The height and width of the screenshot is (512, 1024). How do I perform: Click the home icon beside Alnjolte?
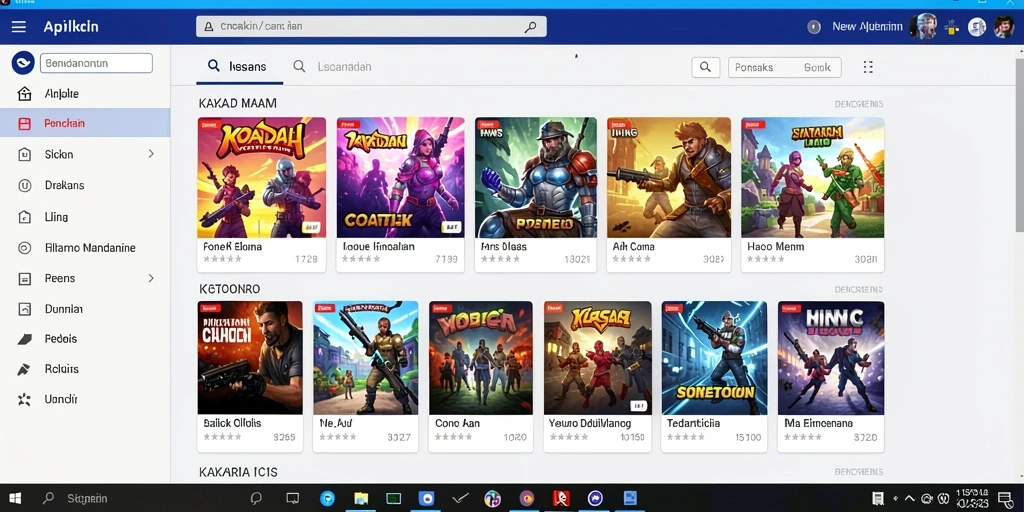[x=24, y=94]
